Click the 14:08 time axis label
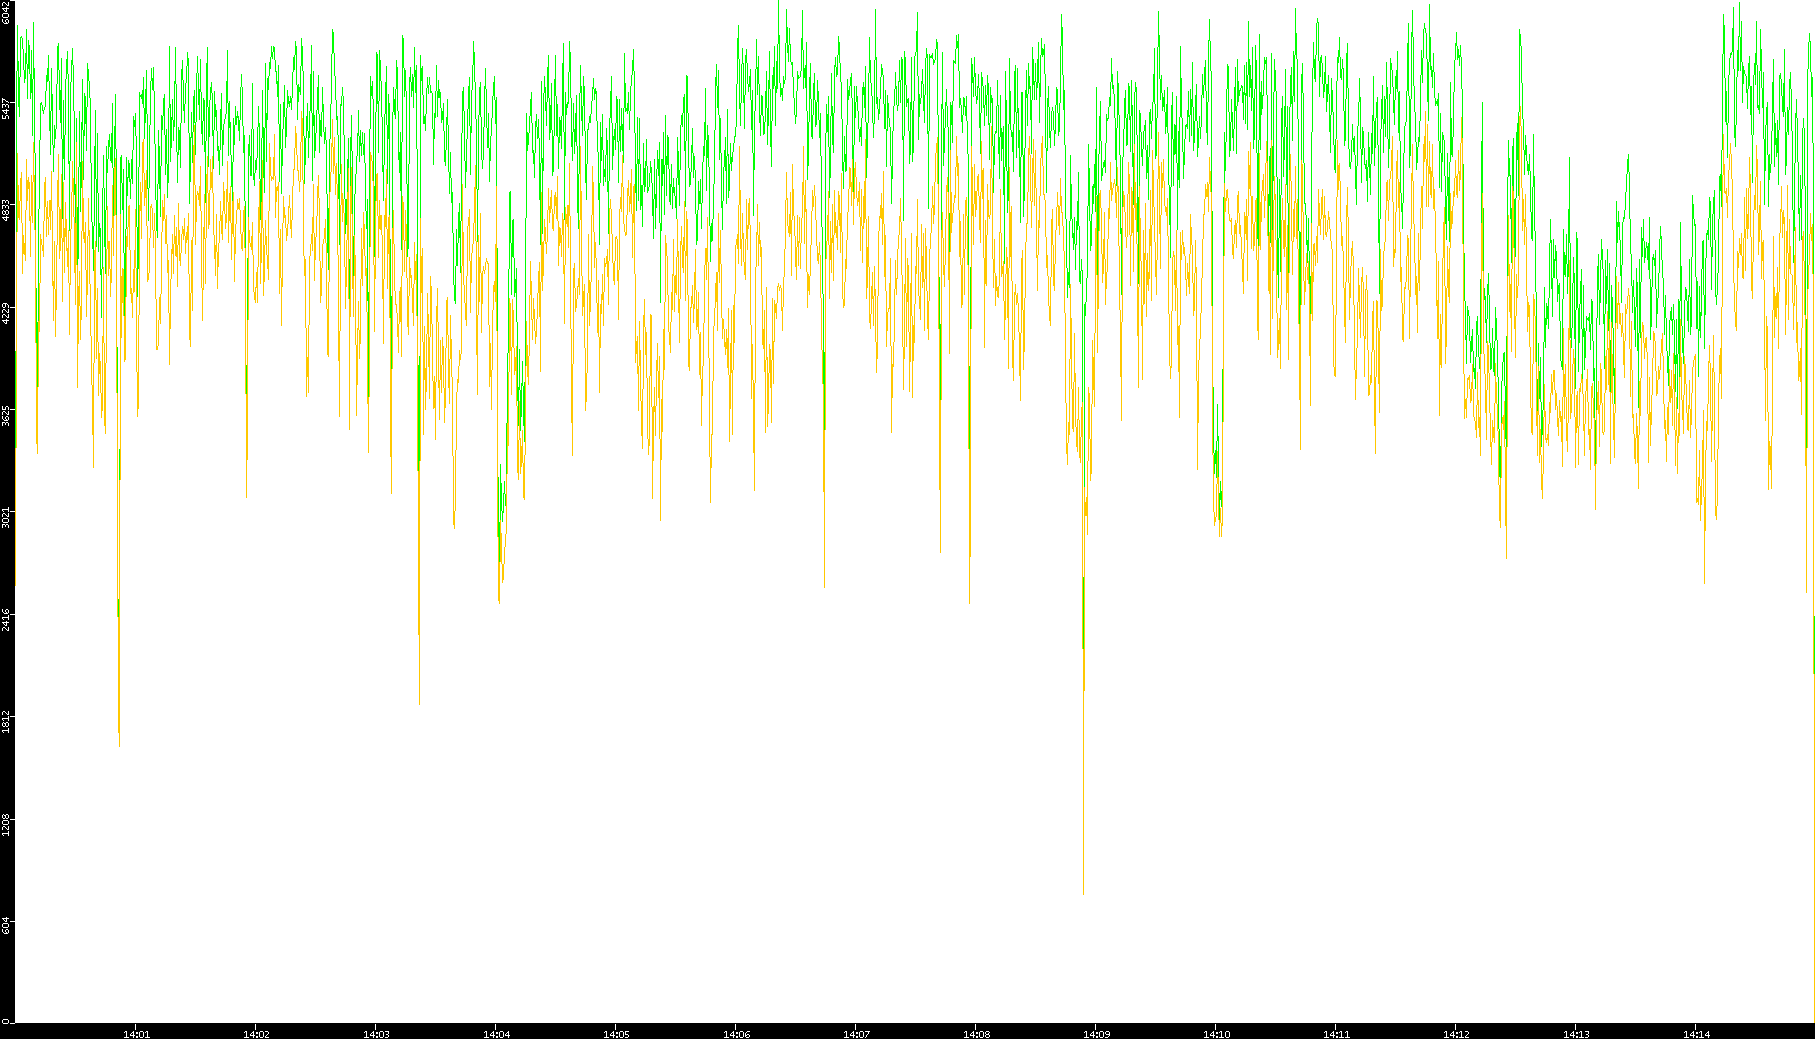Image resolution: width=1815 pixels, height=1039 pixels. tap(976, 1034)
